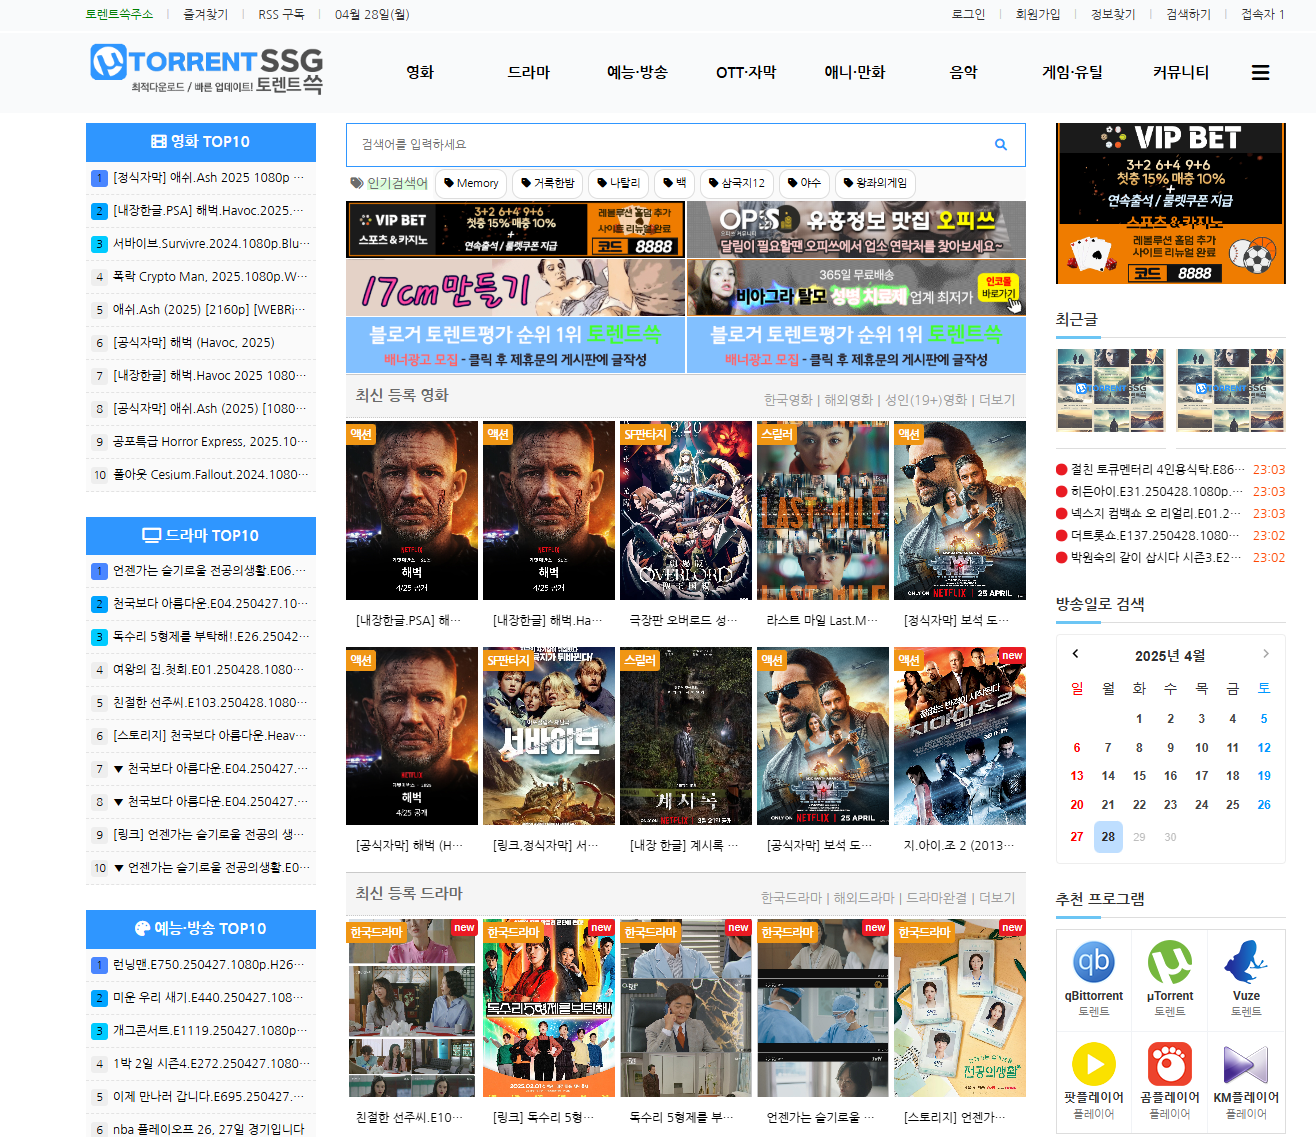Open '공포특급 Horror Express, 2025.10' item
Screen dimensions: 1316x1137
(210, 442)
